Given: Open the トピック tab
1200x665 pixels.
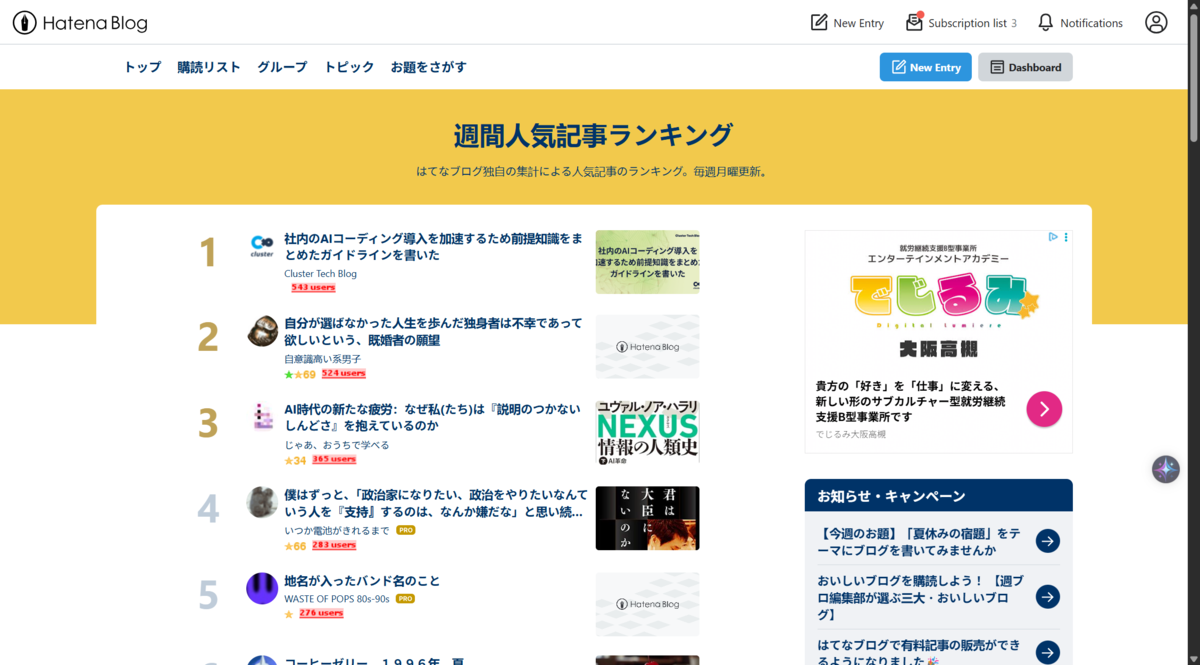Looking at the screenshot, I should 349,67.
